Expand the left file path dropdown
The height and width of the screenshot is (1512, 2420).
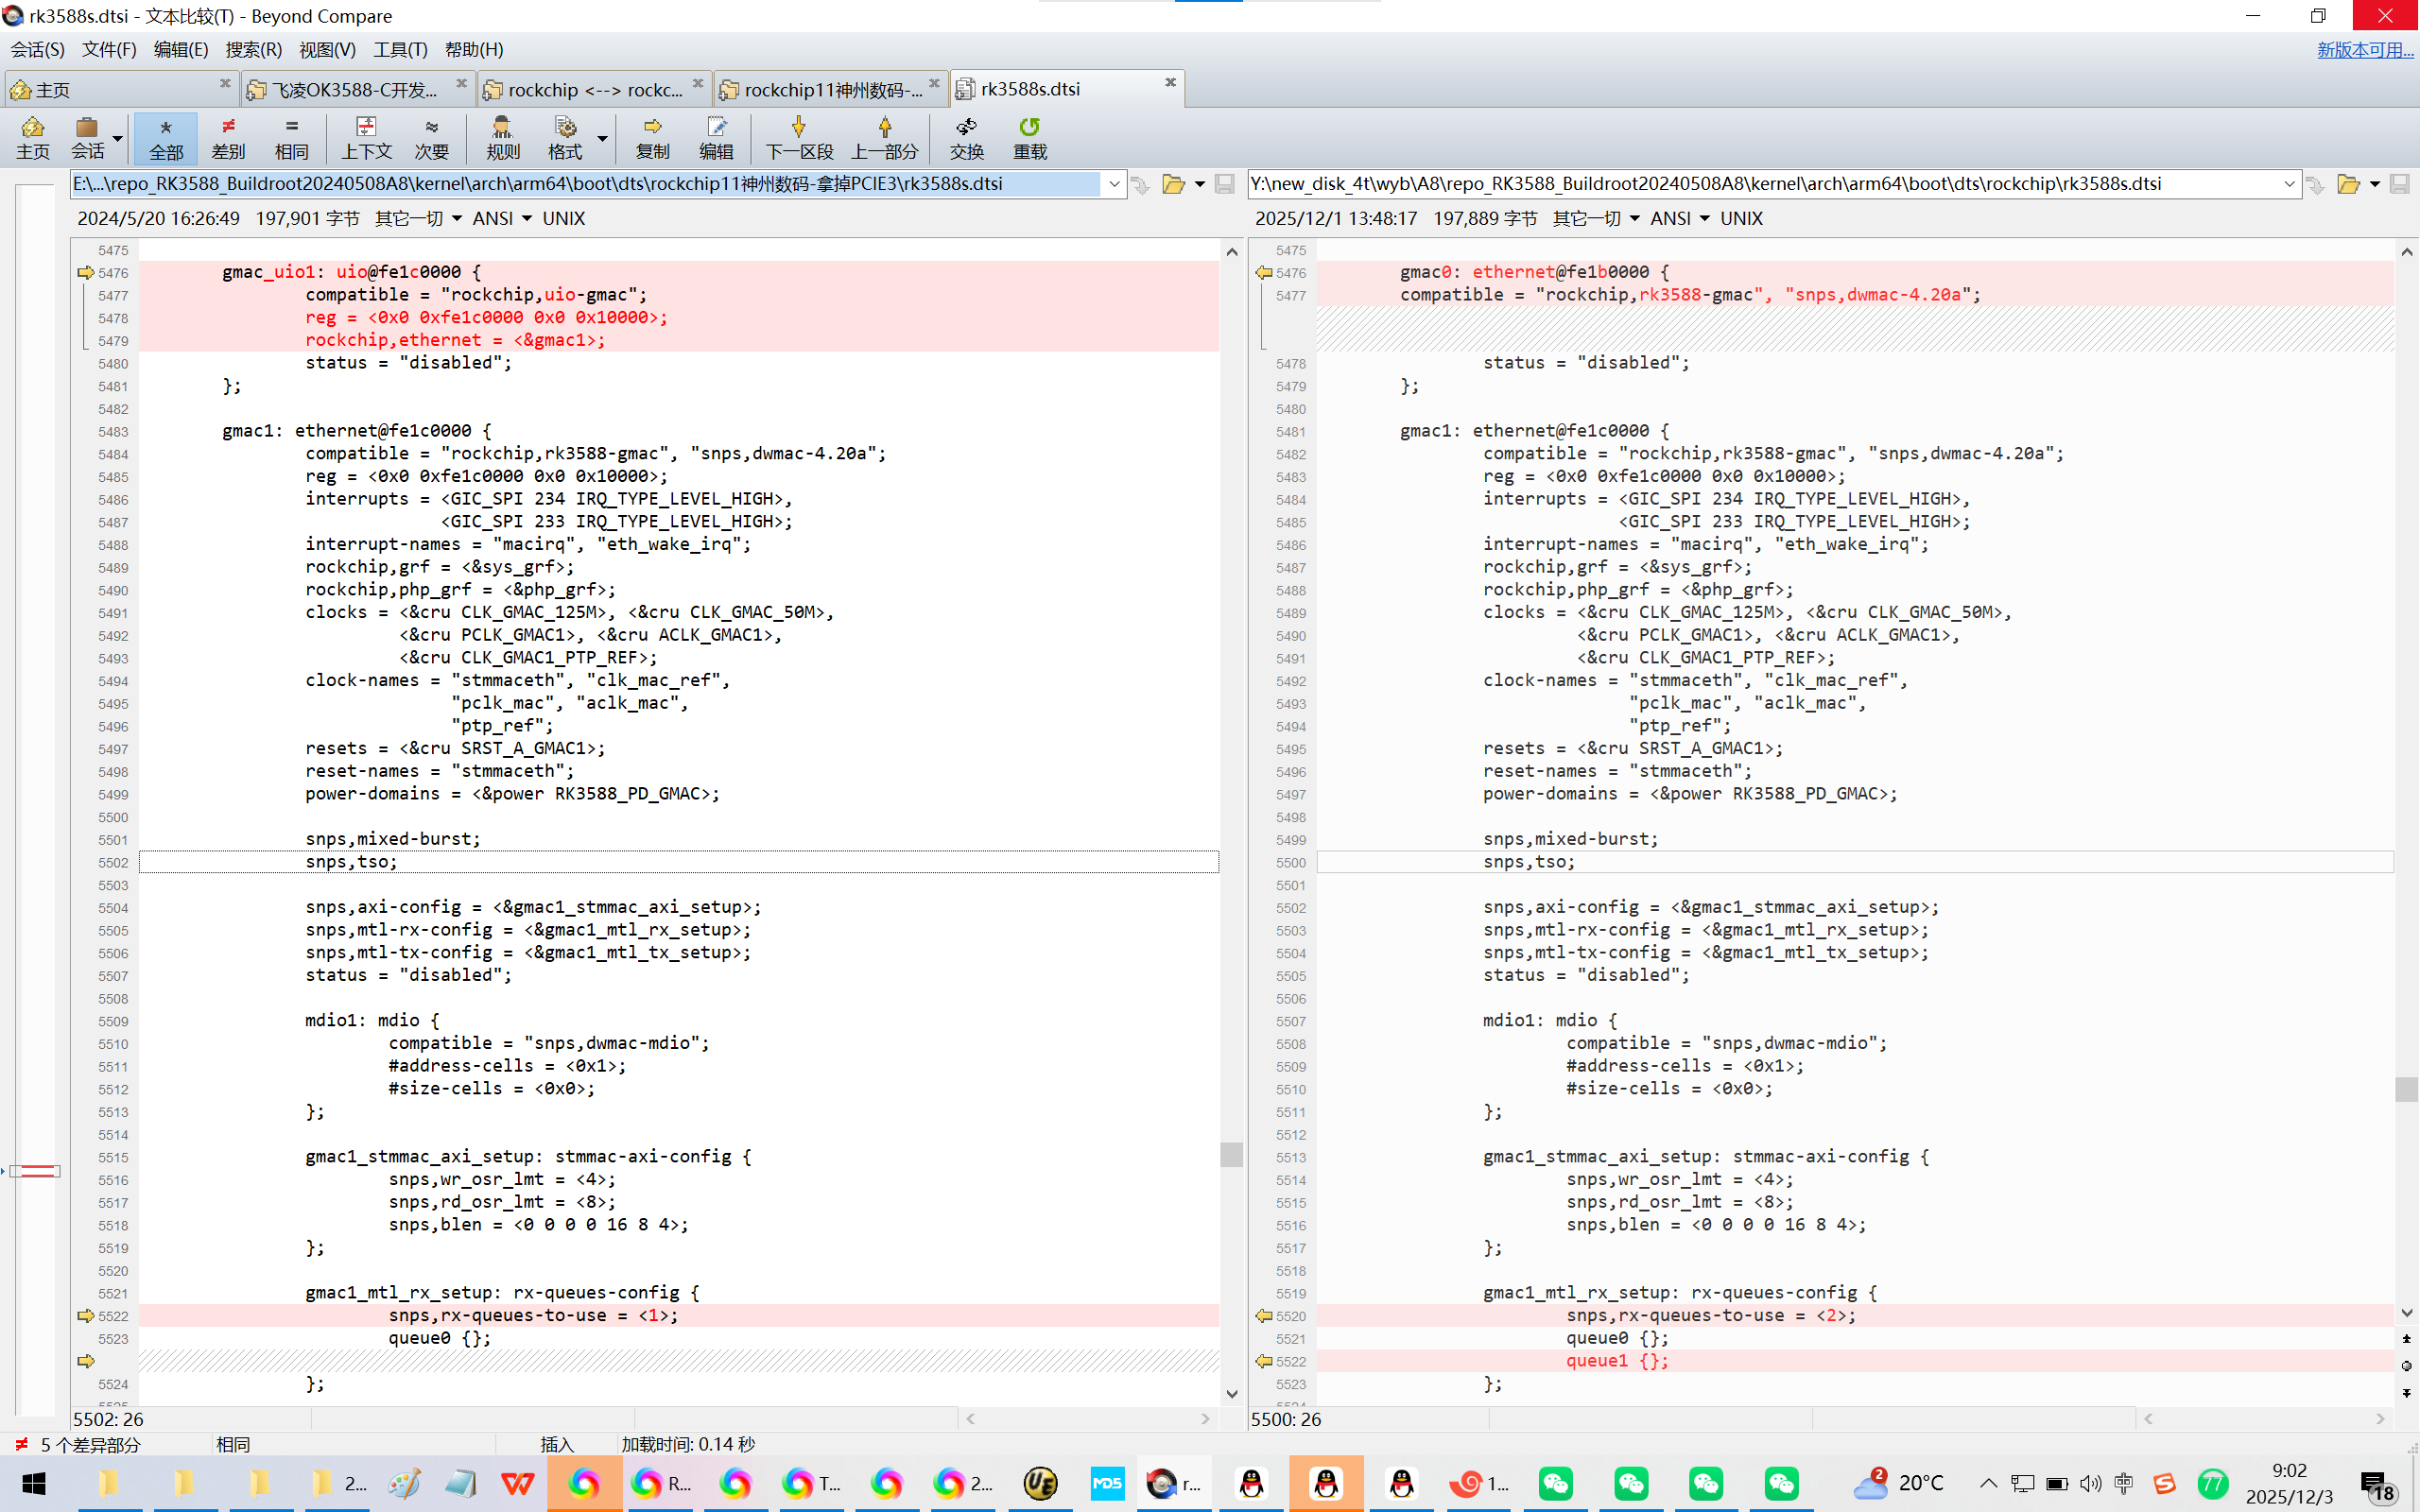(x=1114, y=184)
